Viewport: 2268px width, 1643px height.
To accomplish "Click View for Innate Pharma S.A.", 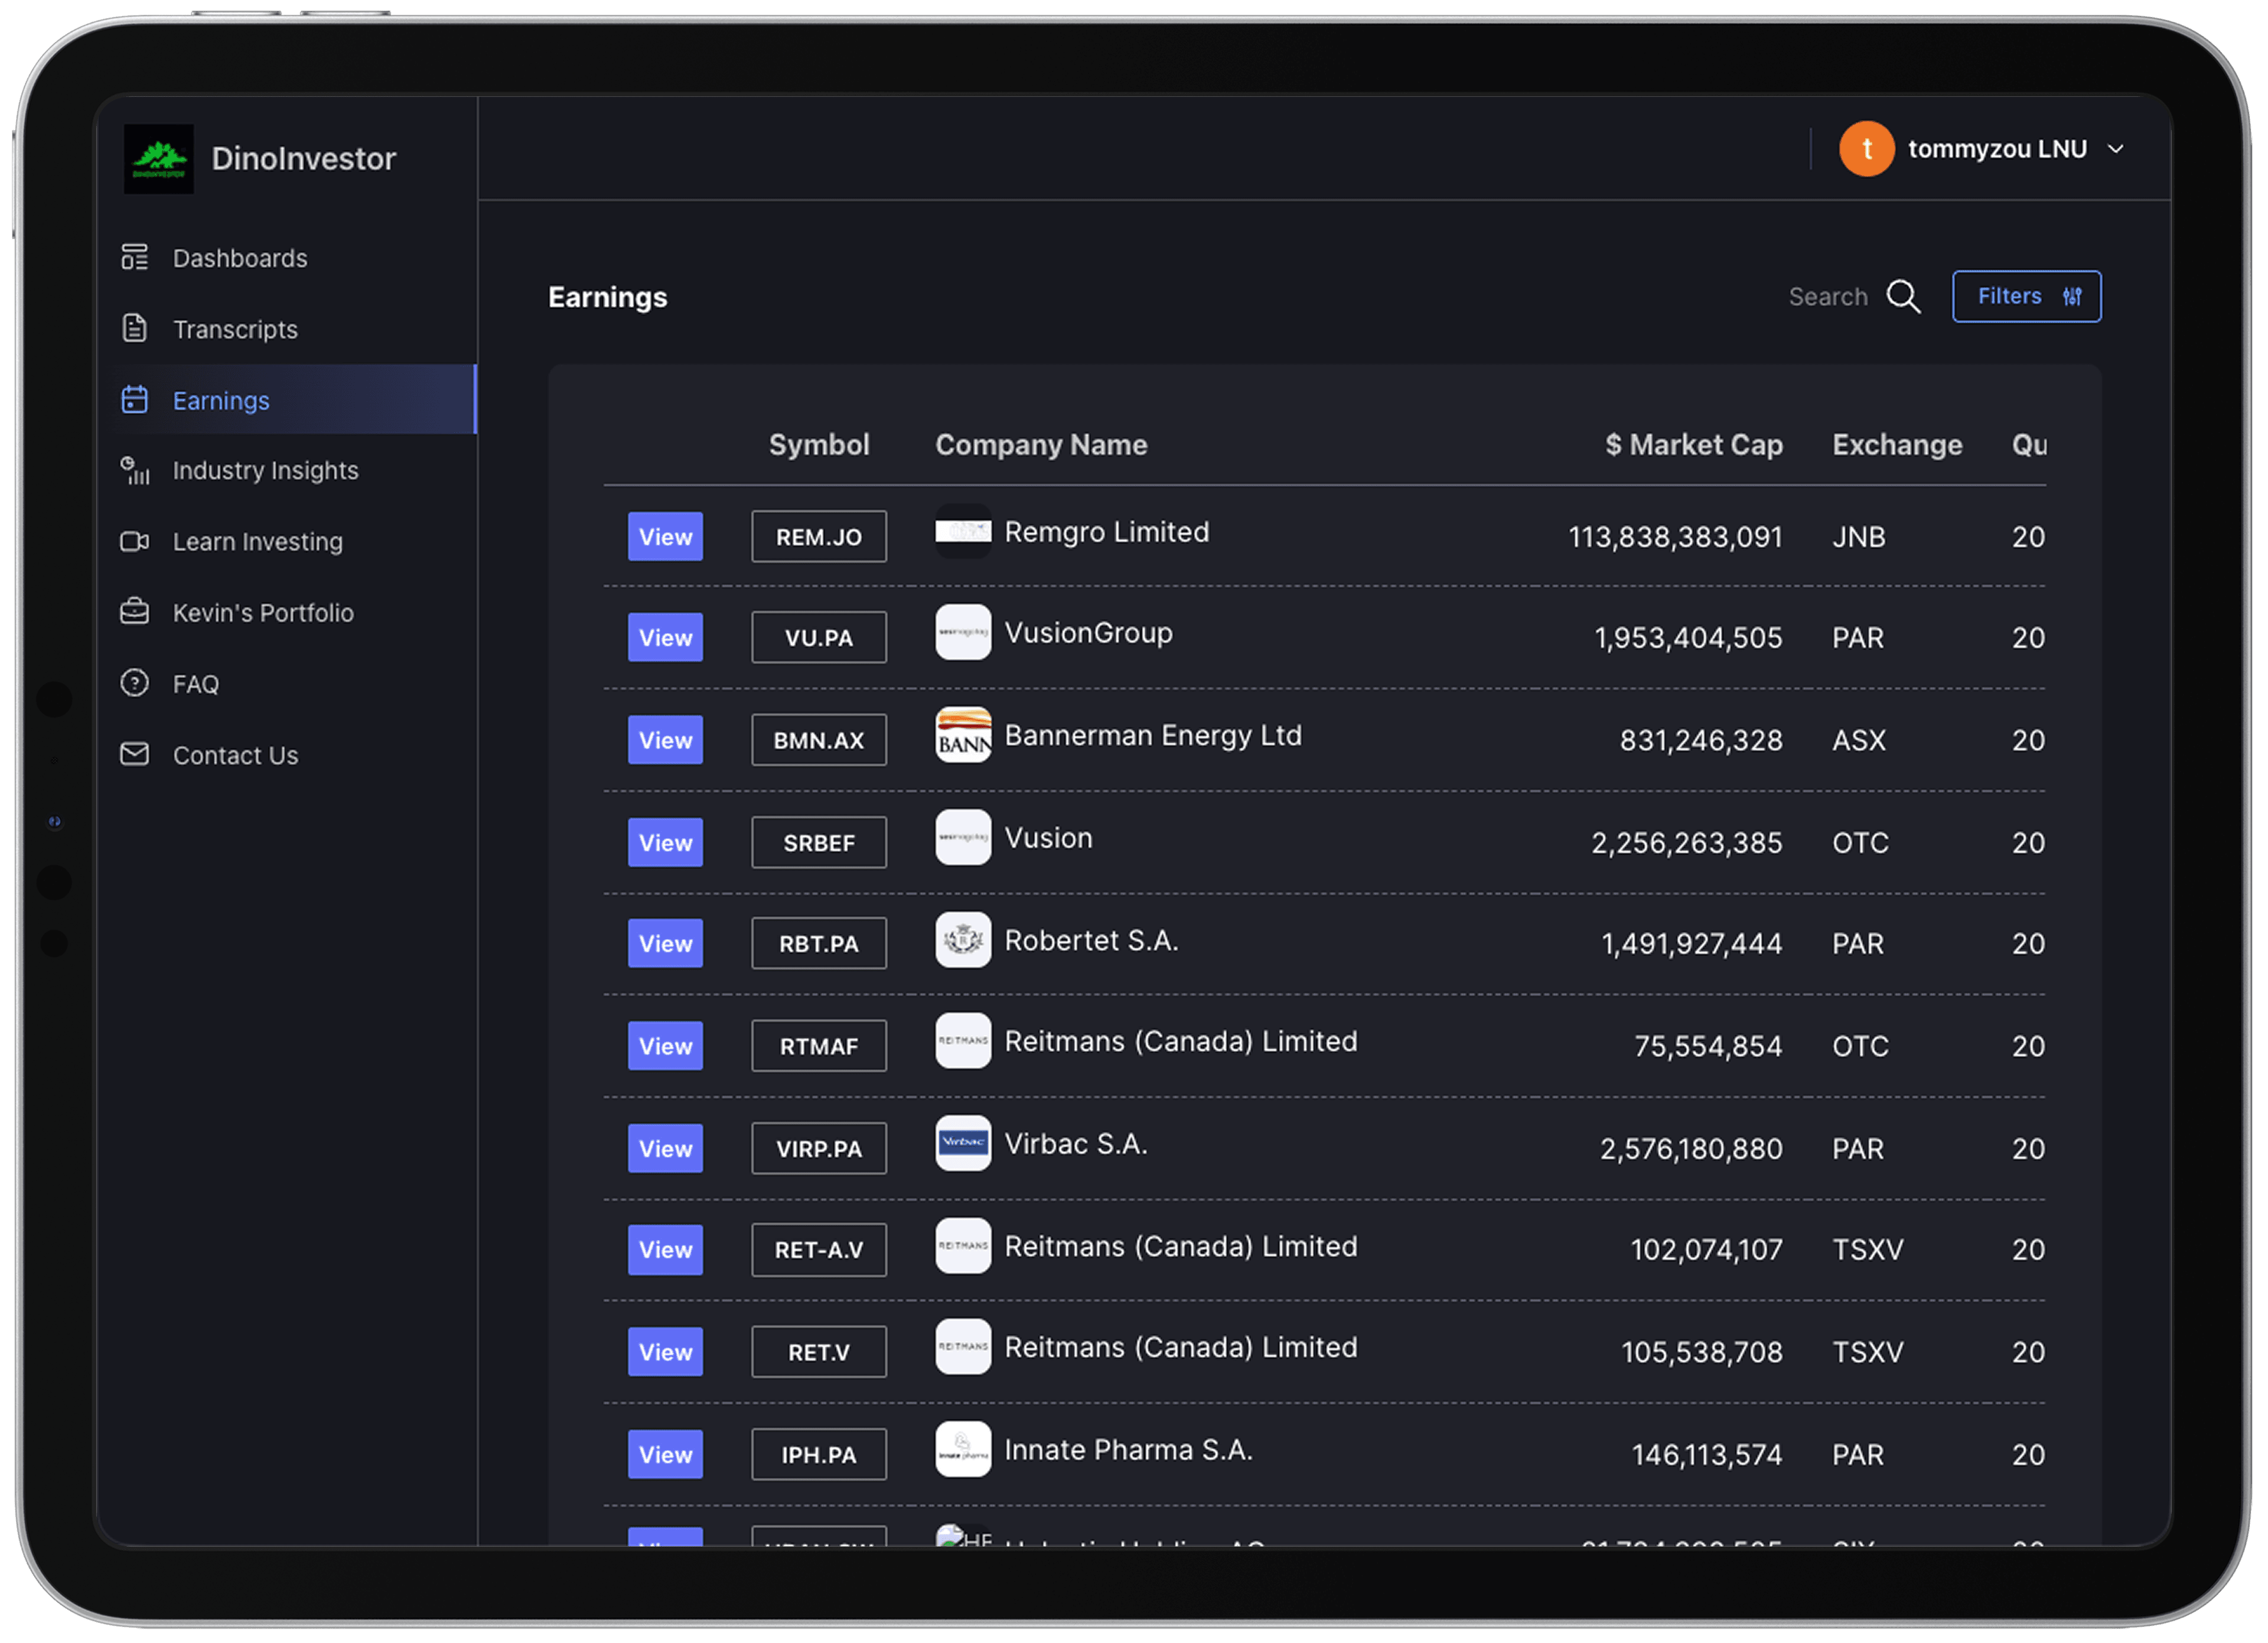I will pyautogui.click(x=665, y=1455).
